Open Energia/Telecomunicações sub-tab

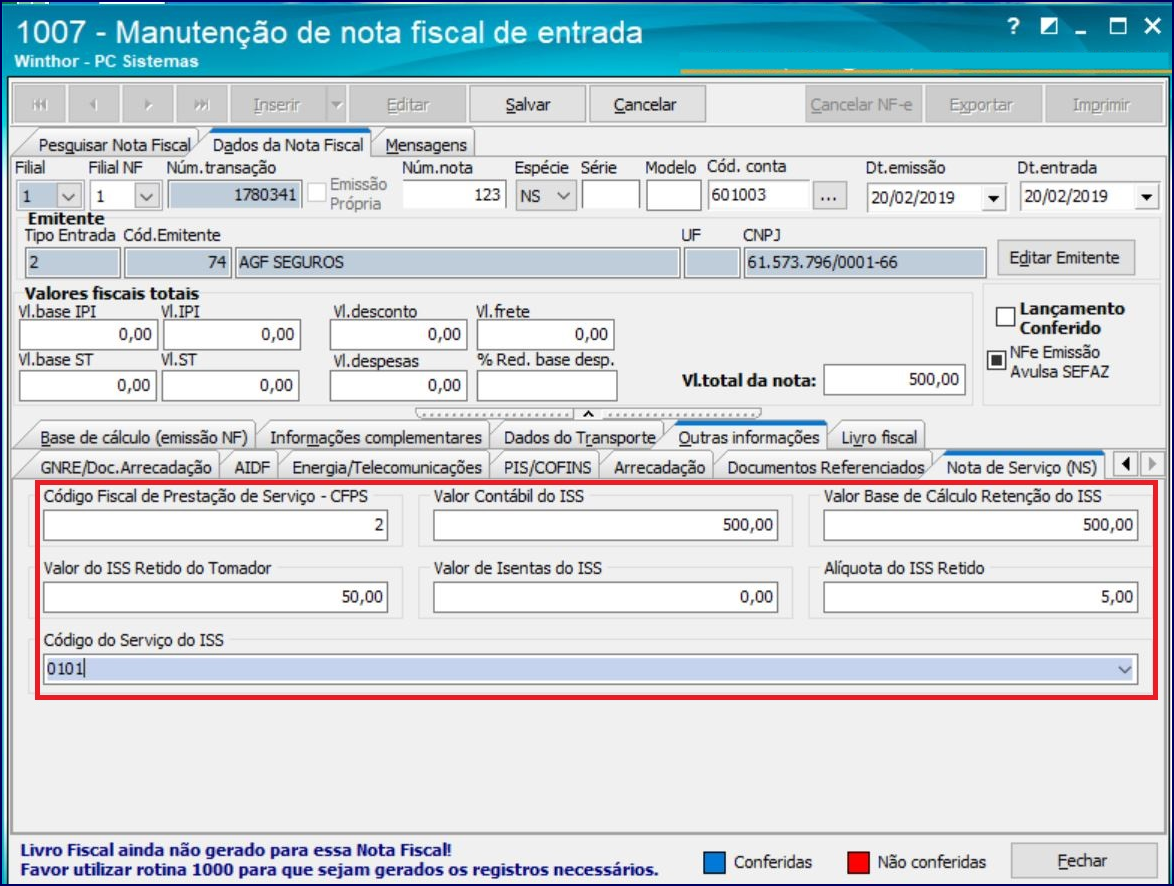tap(387, 467)
